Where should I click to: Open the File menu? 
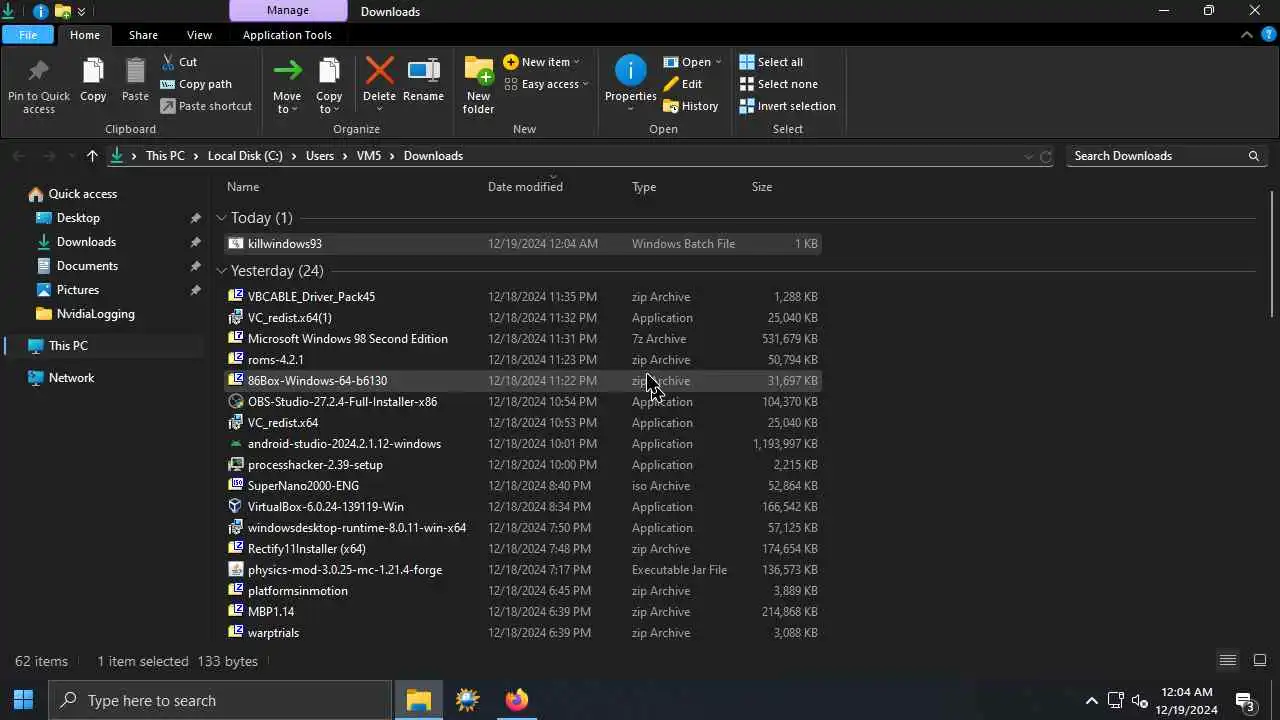coord(28,35)
